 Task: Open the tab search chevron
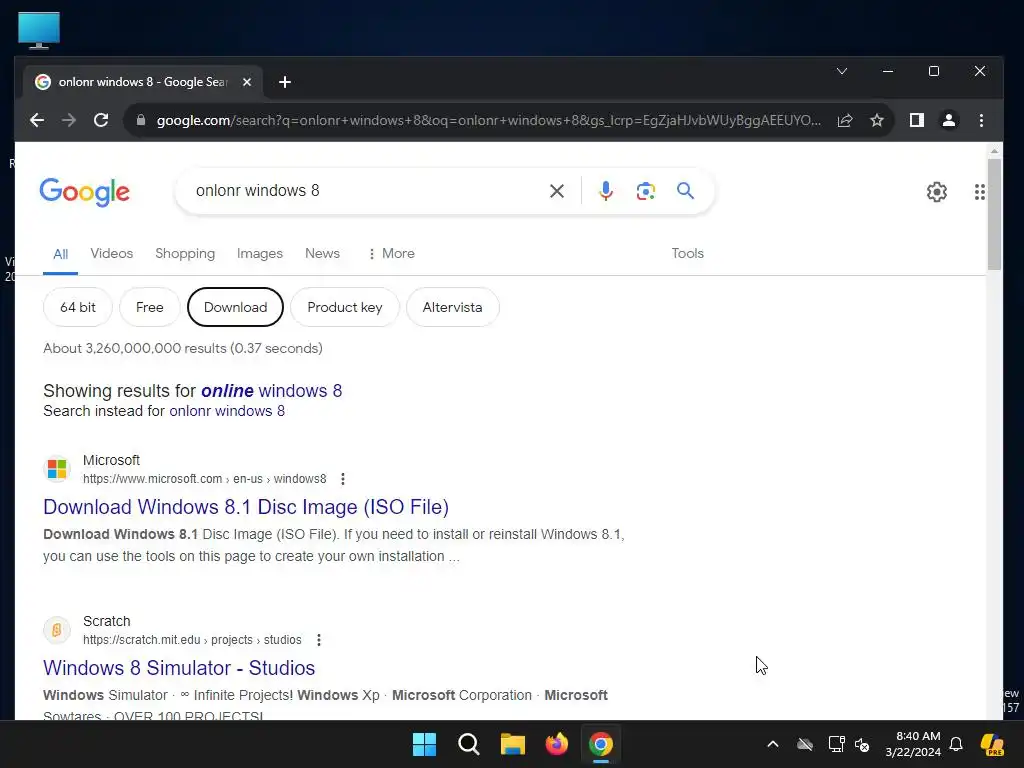point(842,71)
